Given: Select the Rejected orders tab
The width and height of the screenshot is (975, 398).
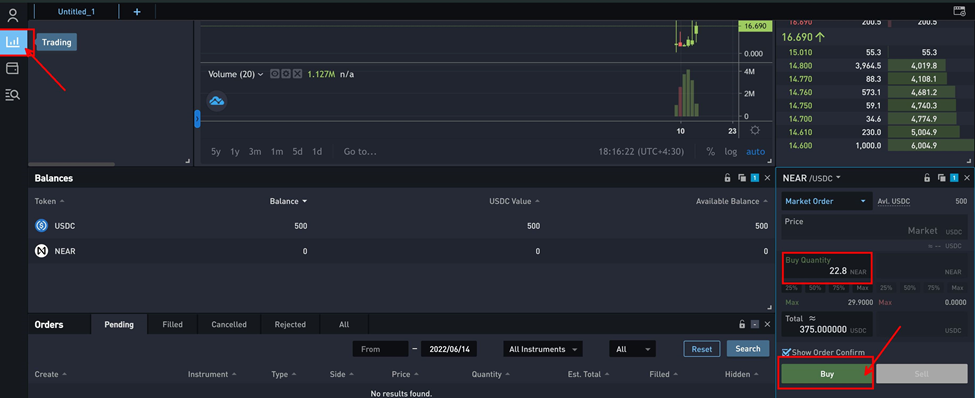Looking at the screenshot, I should (290, 325).
